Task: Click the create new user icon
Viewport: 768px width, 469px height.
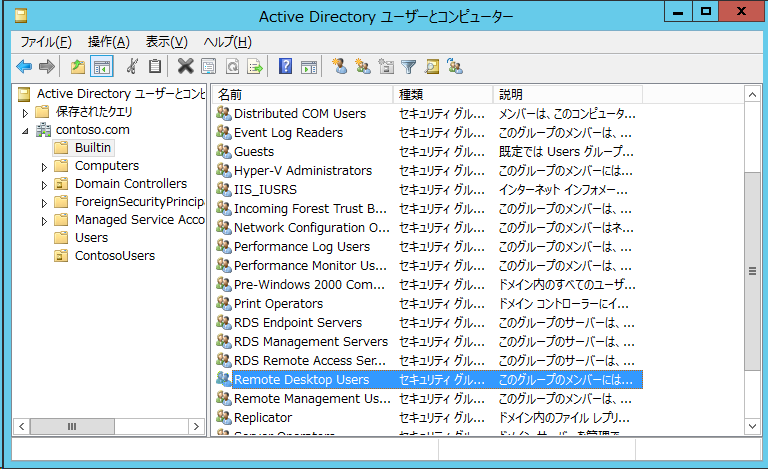Action: (339, 67)
